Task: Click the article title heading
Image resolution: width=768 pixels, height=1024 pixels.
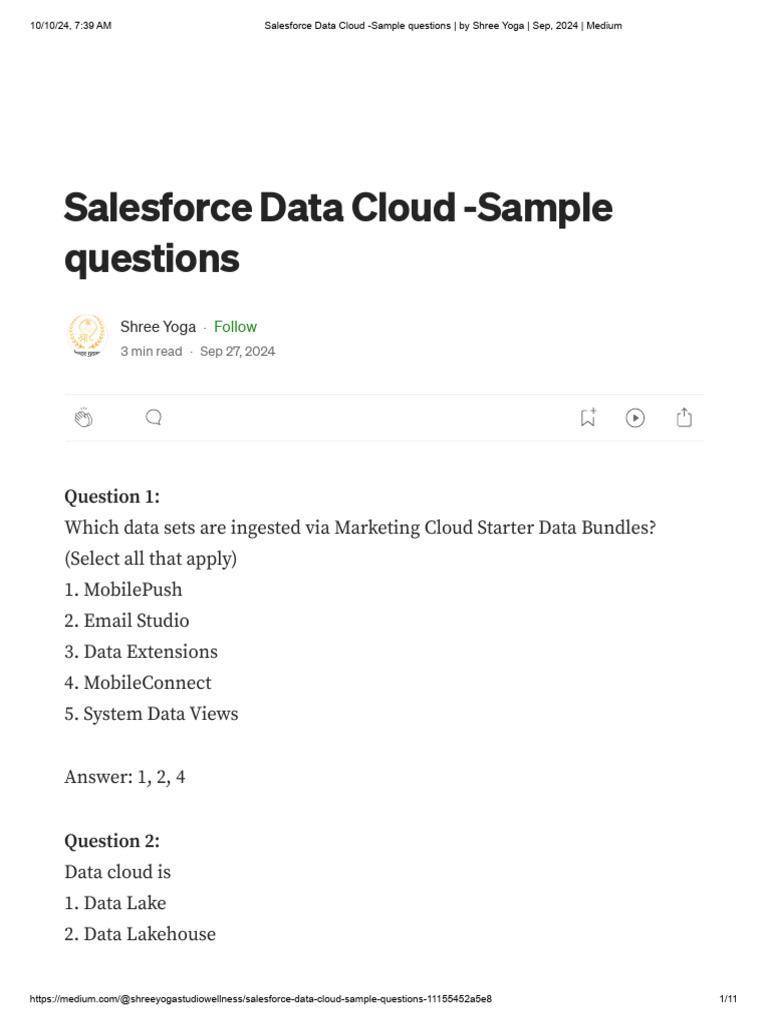Action: pos(338,232)
